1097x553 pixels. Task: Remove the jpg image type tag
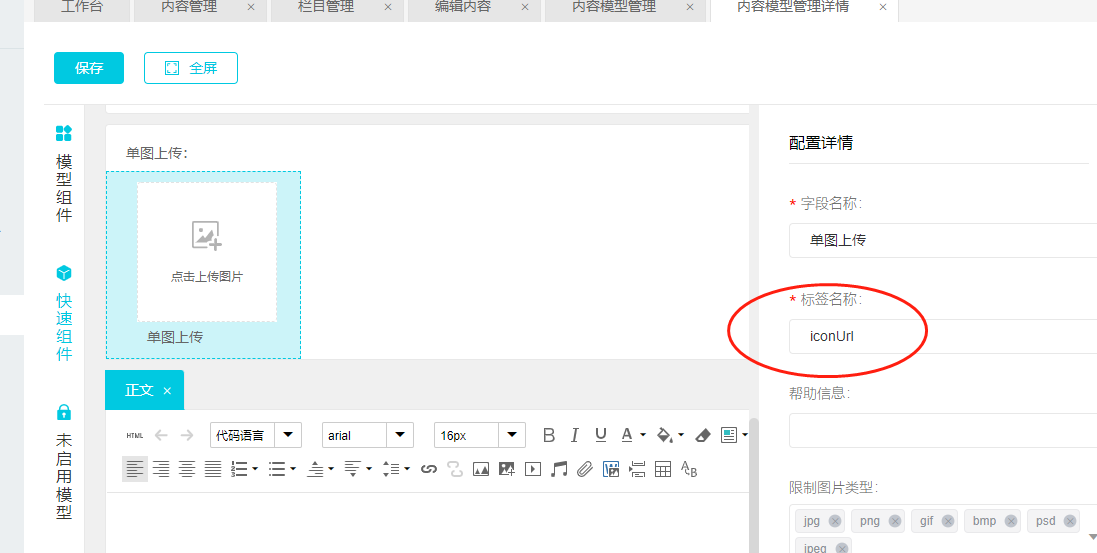coord(835,522)
